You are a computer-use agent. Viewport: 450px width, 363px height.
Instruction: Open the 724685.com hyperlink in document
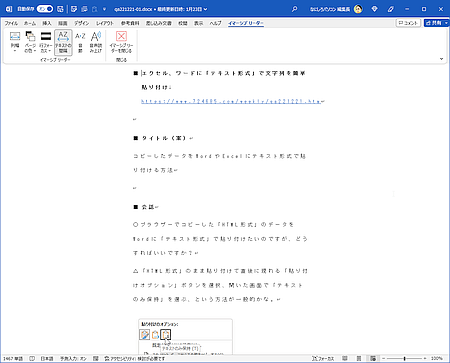pyautogui.click(x=231, y=101)
